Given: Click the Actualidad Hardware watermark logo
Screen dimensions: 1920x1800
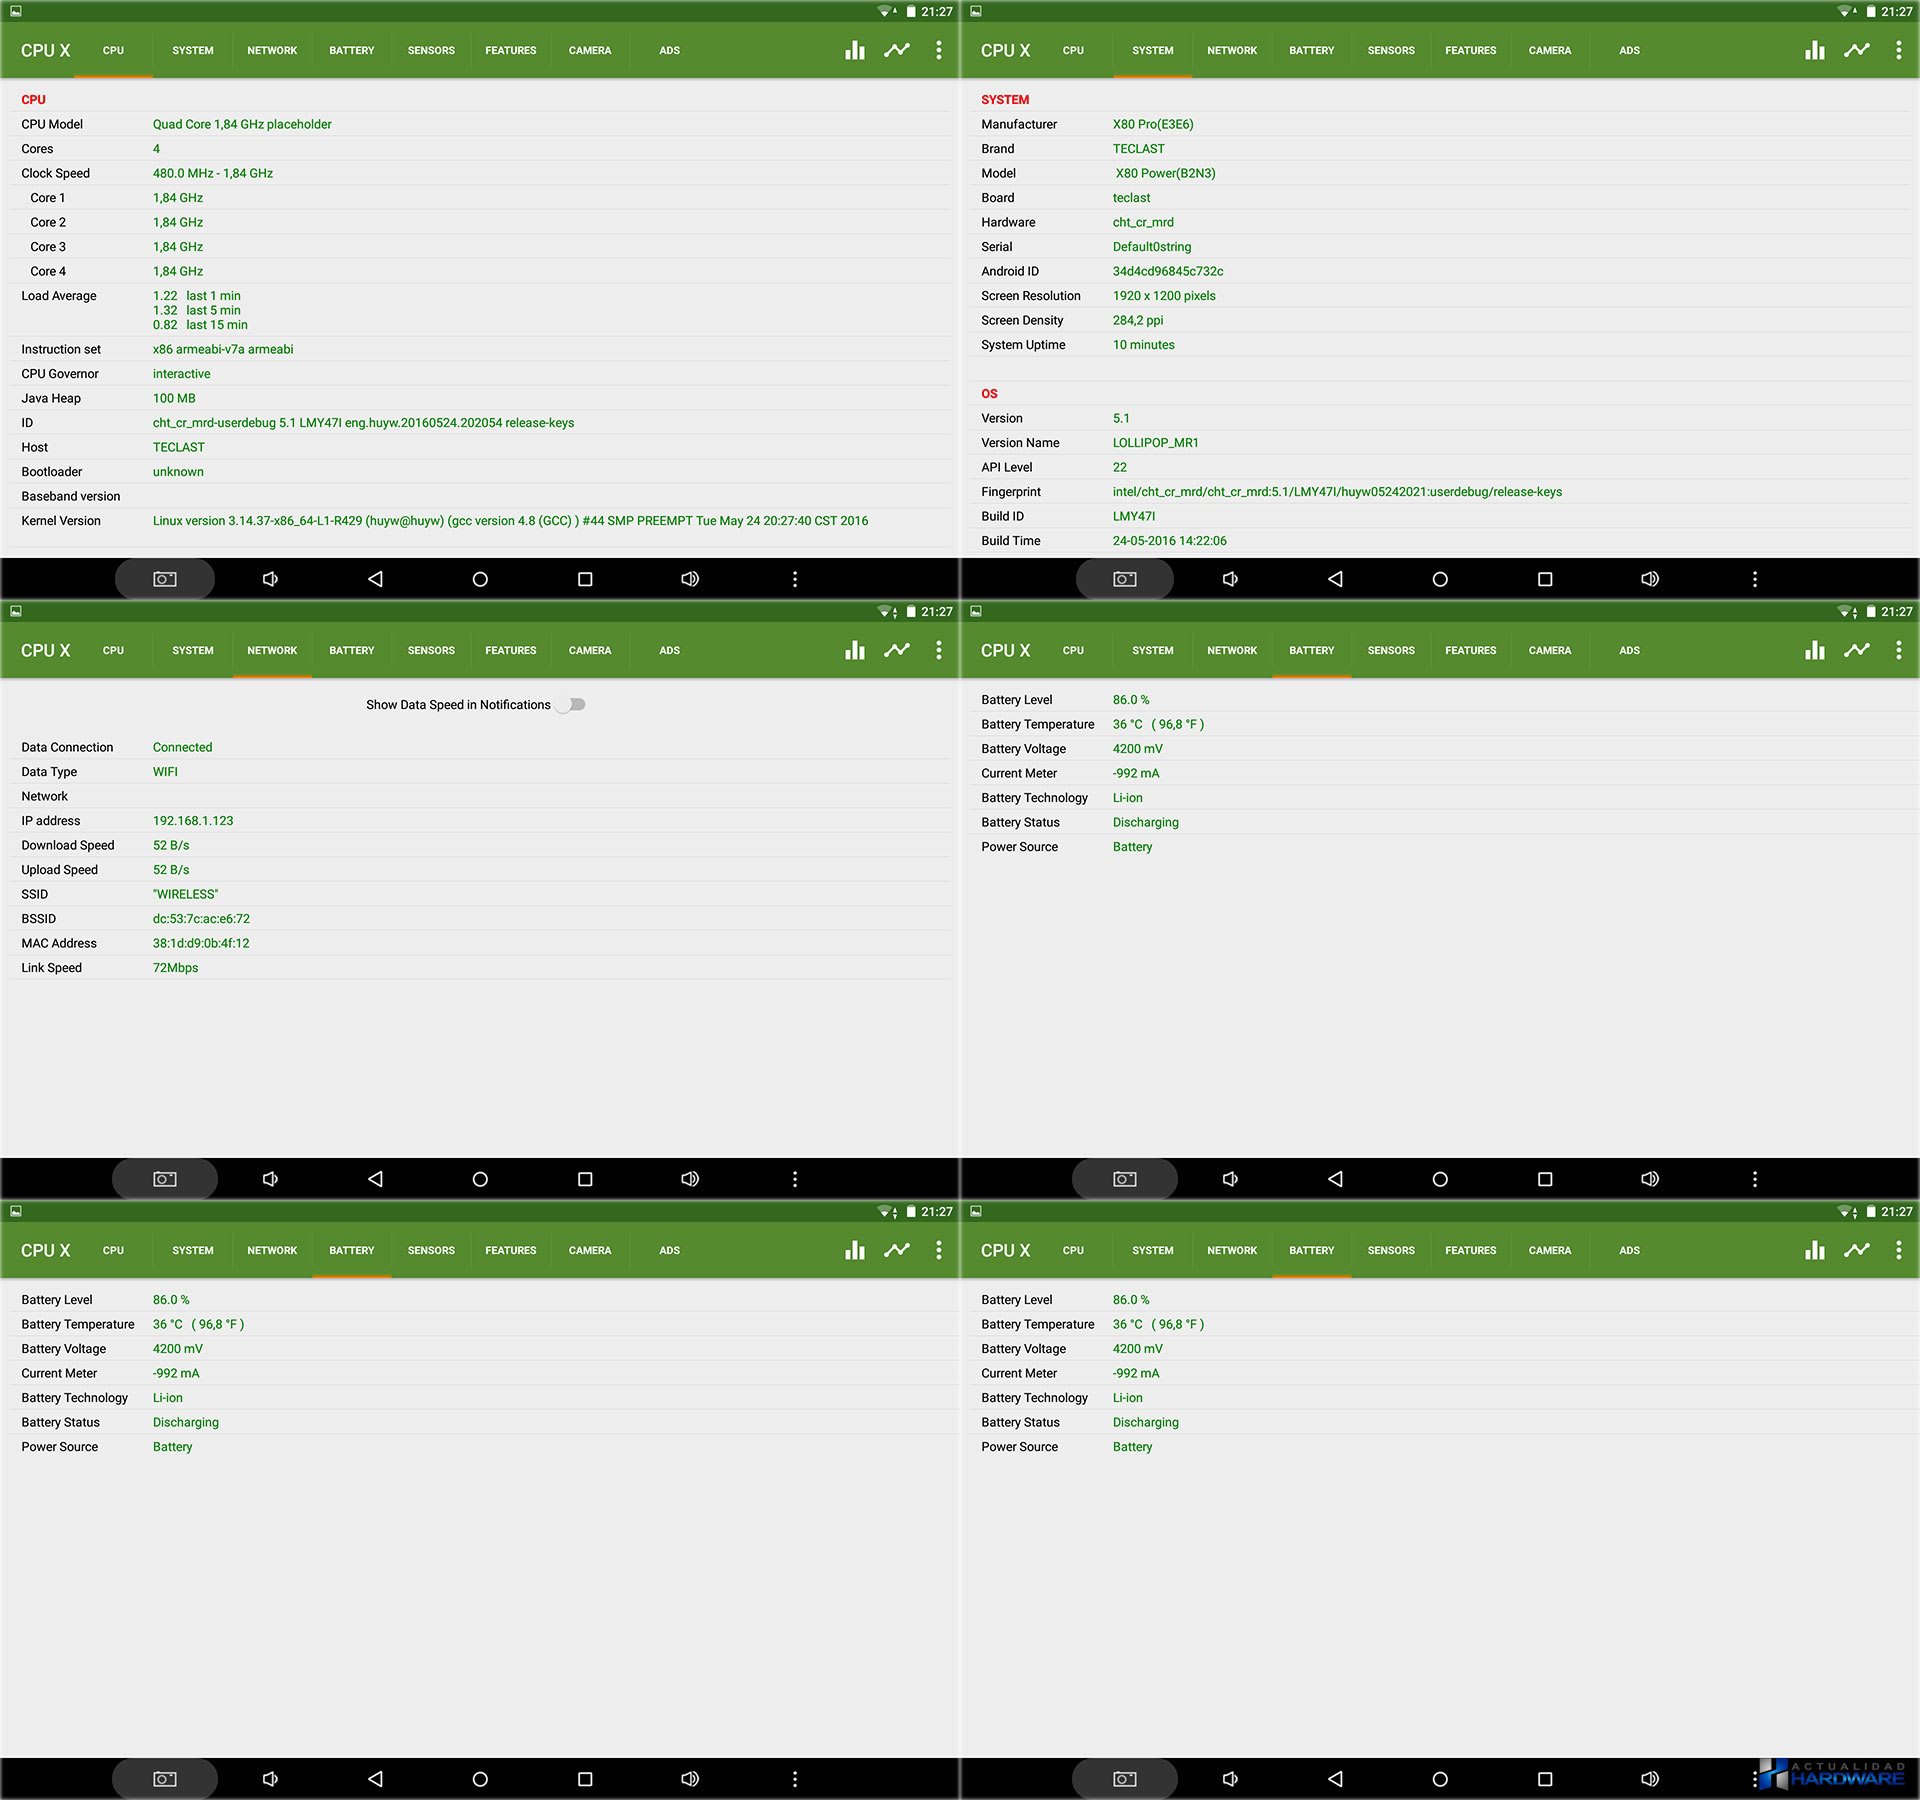Looking at the screenshot, I should 1834,1774.
